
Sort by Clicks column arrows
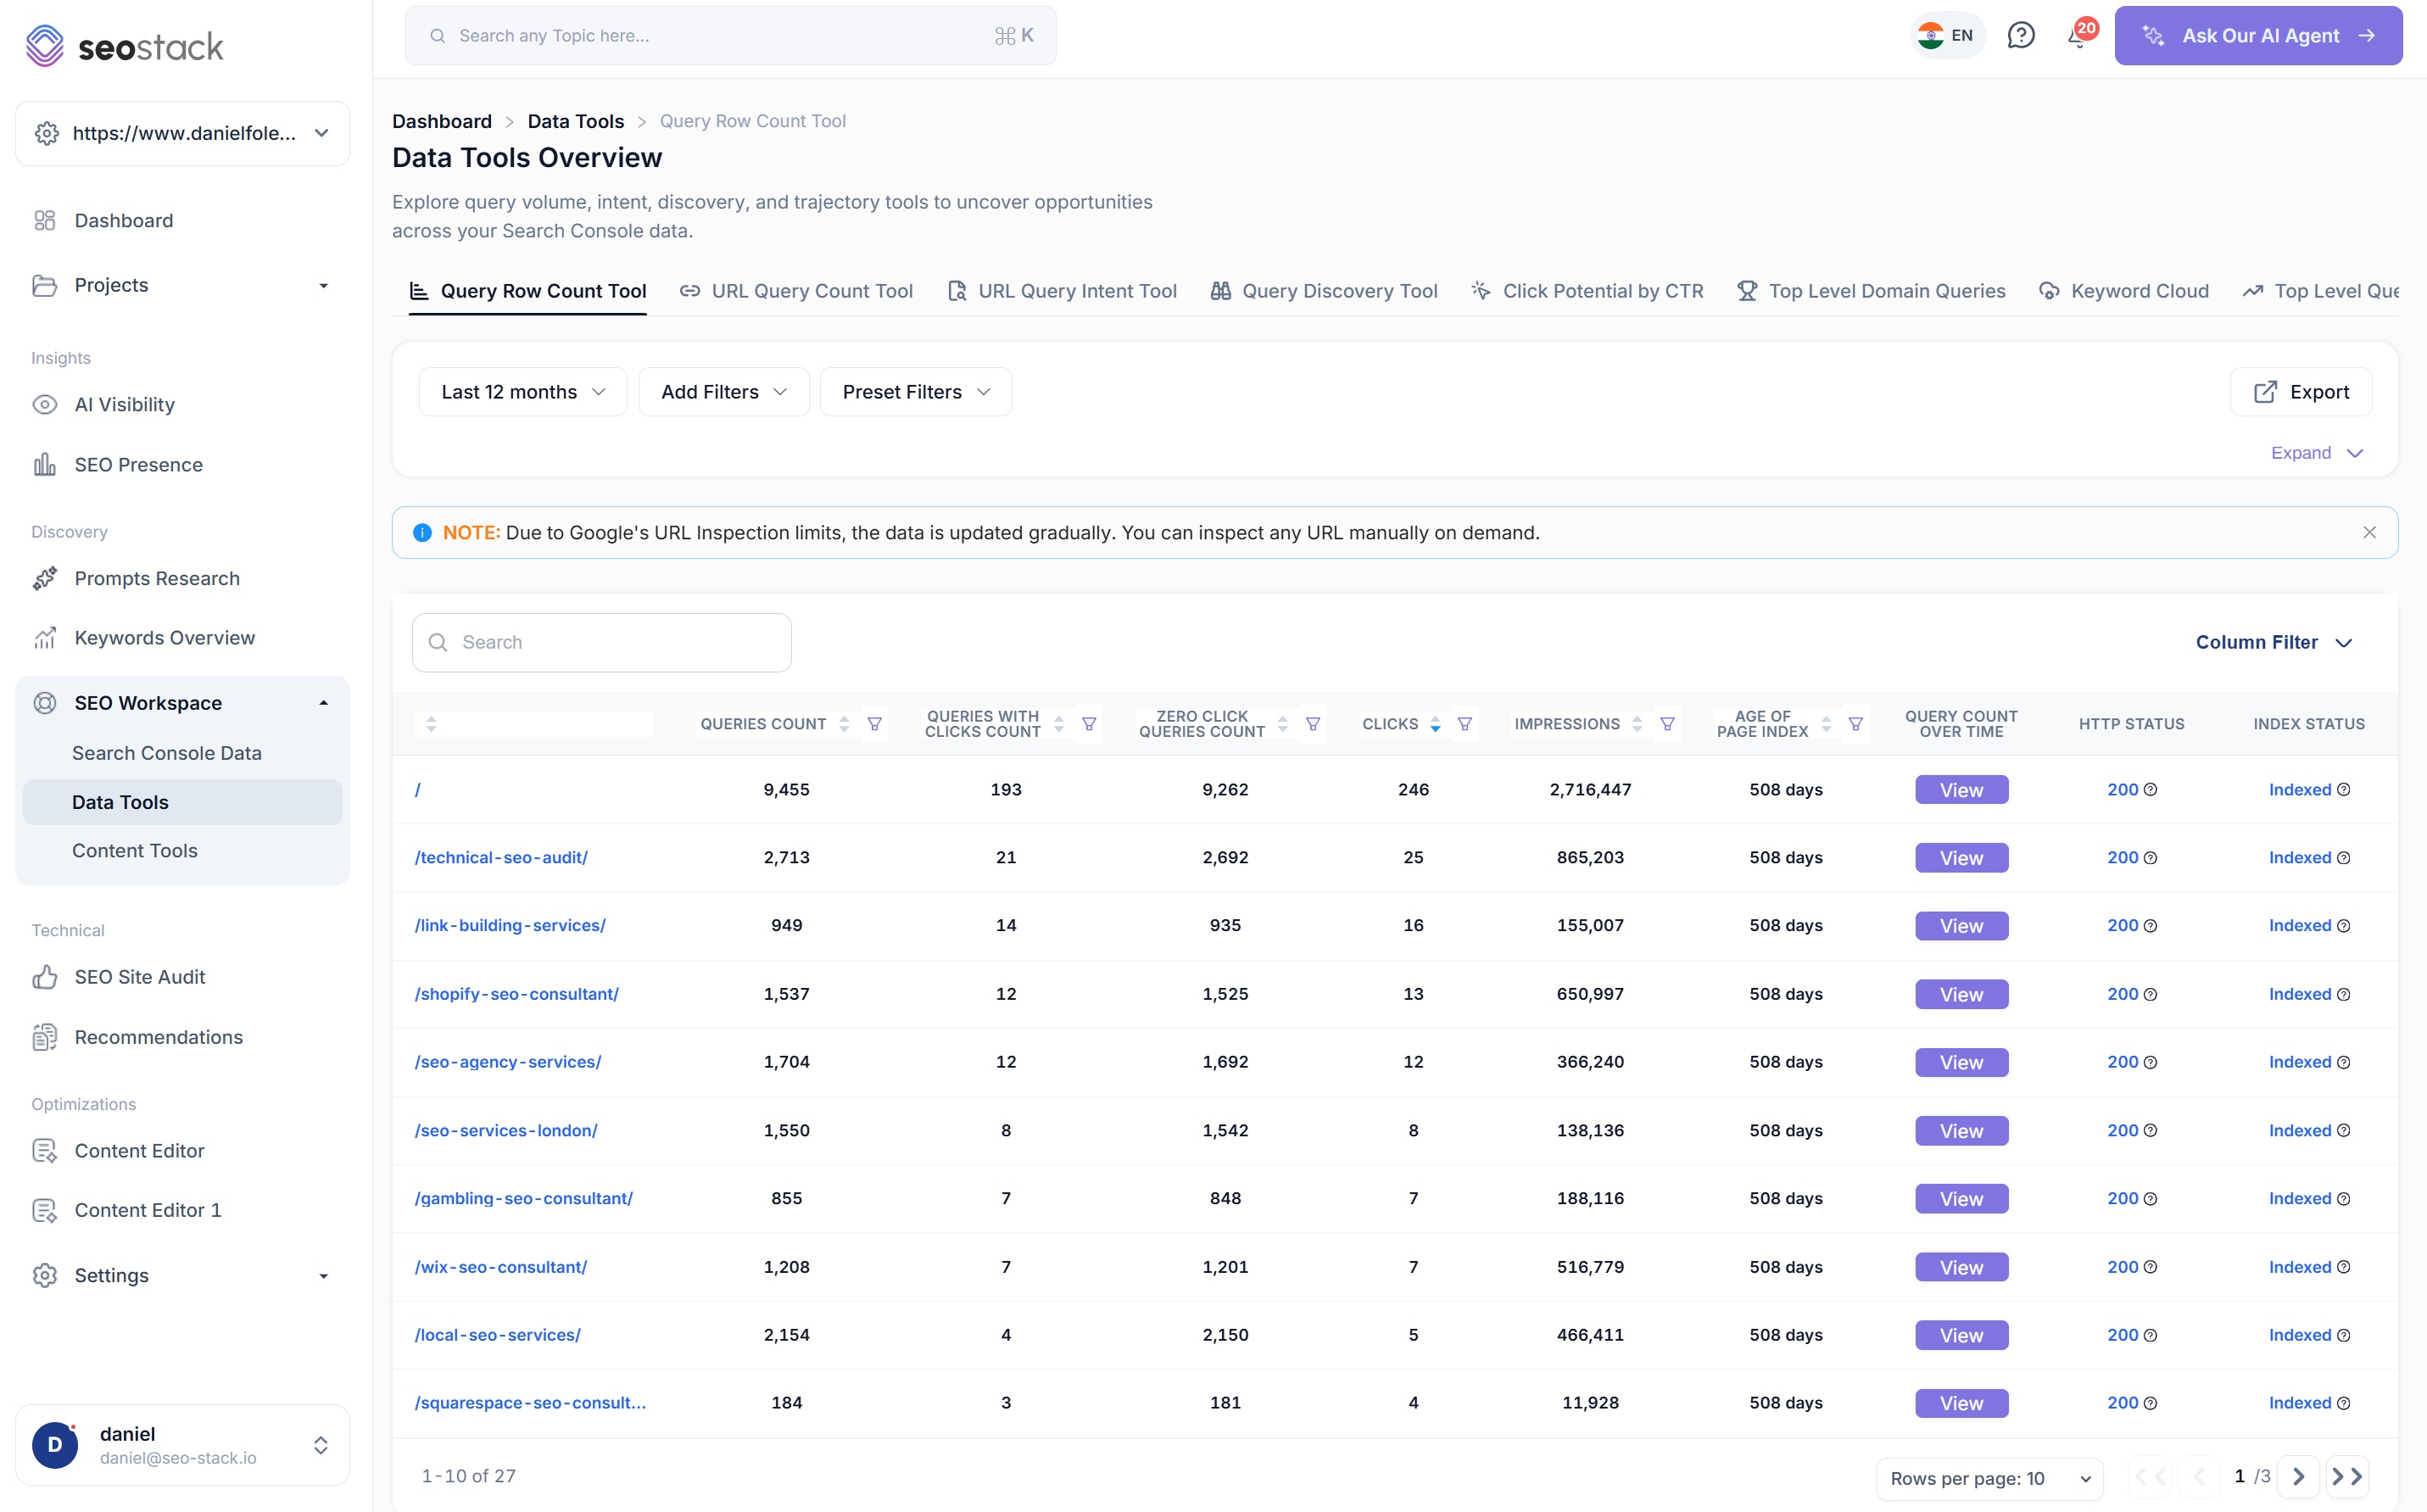1435,724
